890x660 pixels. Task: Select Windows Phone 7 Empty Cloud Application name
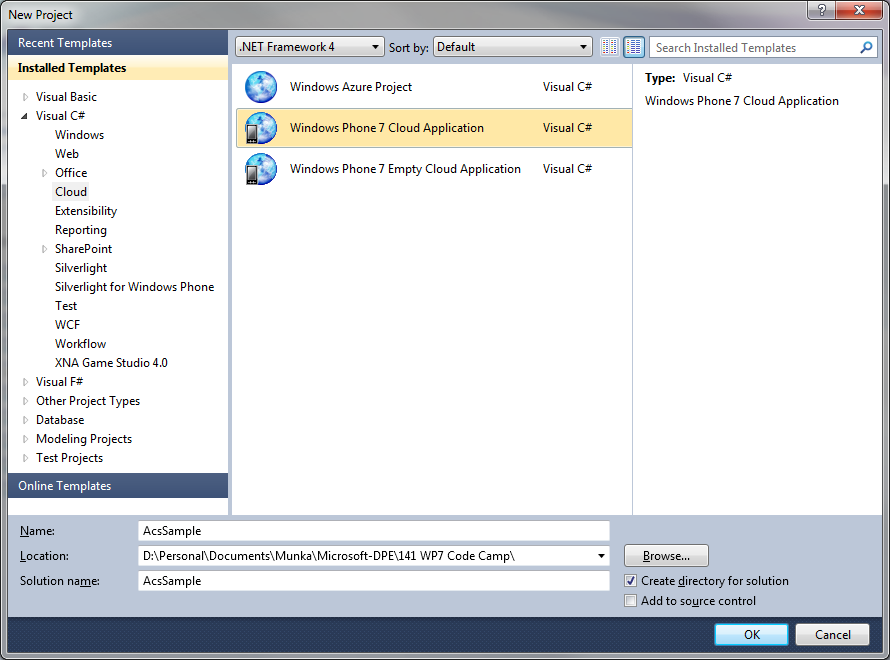[x=405, y=169]
